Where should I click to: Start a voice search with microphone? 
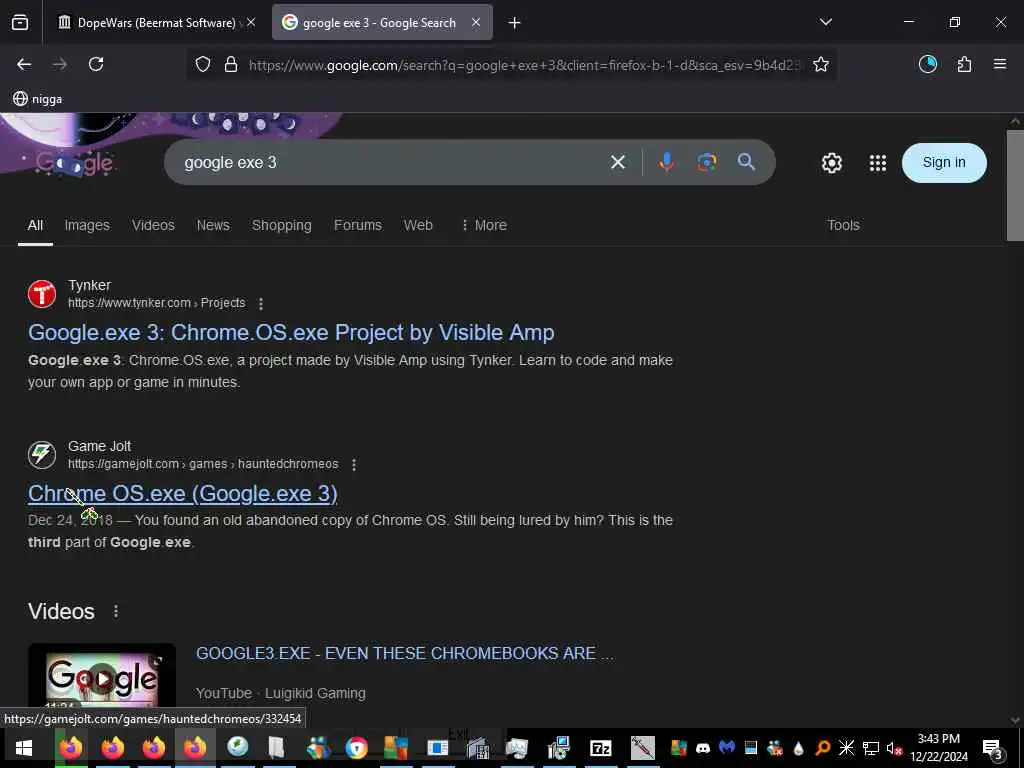pyautogui.click(x=667, y=162)
